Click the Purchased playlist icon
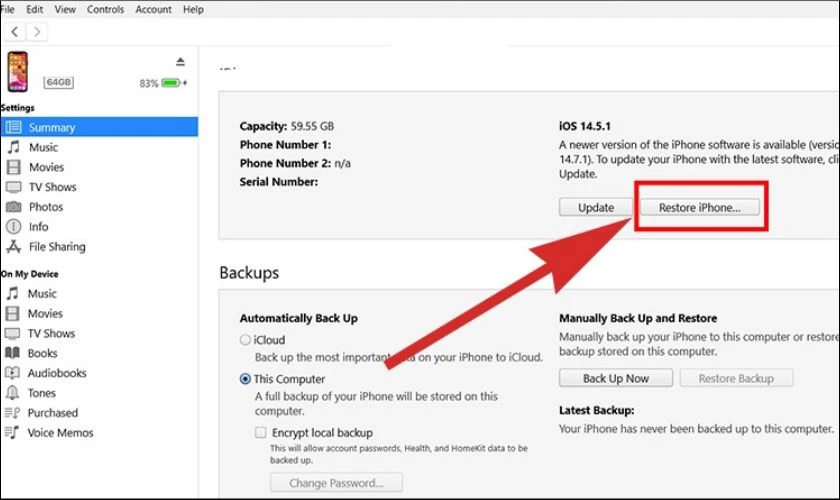Viewport: 840px width, 500px height. 12,413
